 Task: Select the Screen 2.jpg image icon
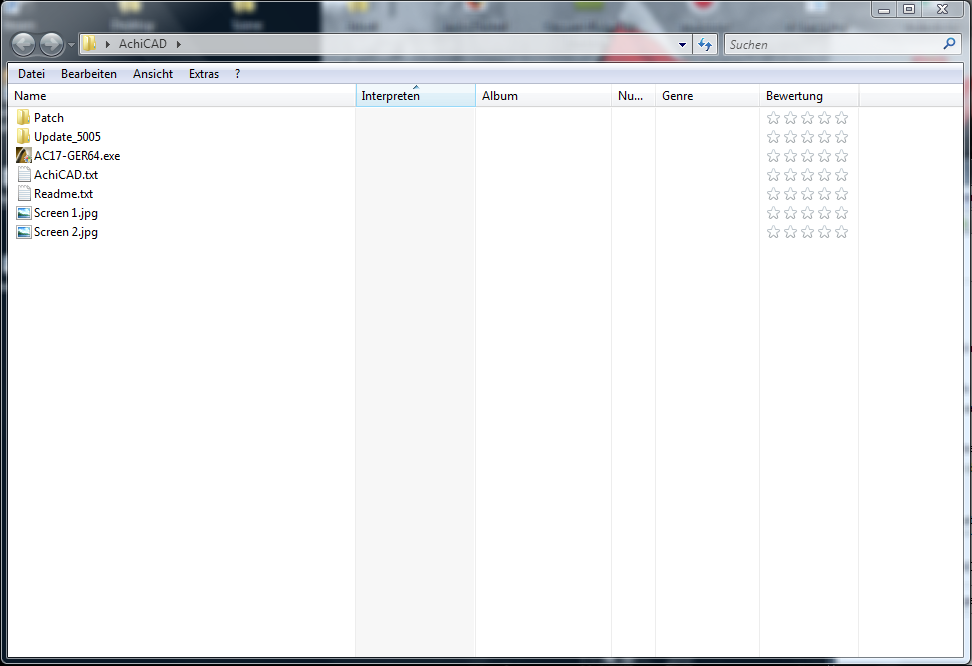[x=24, y=232]
